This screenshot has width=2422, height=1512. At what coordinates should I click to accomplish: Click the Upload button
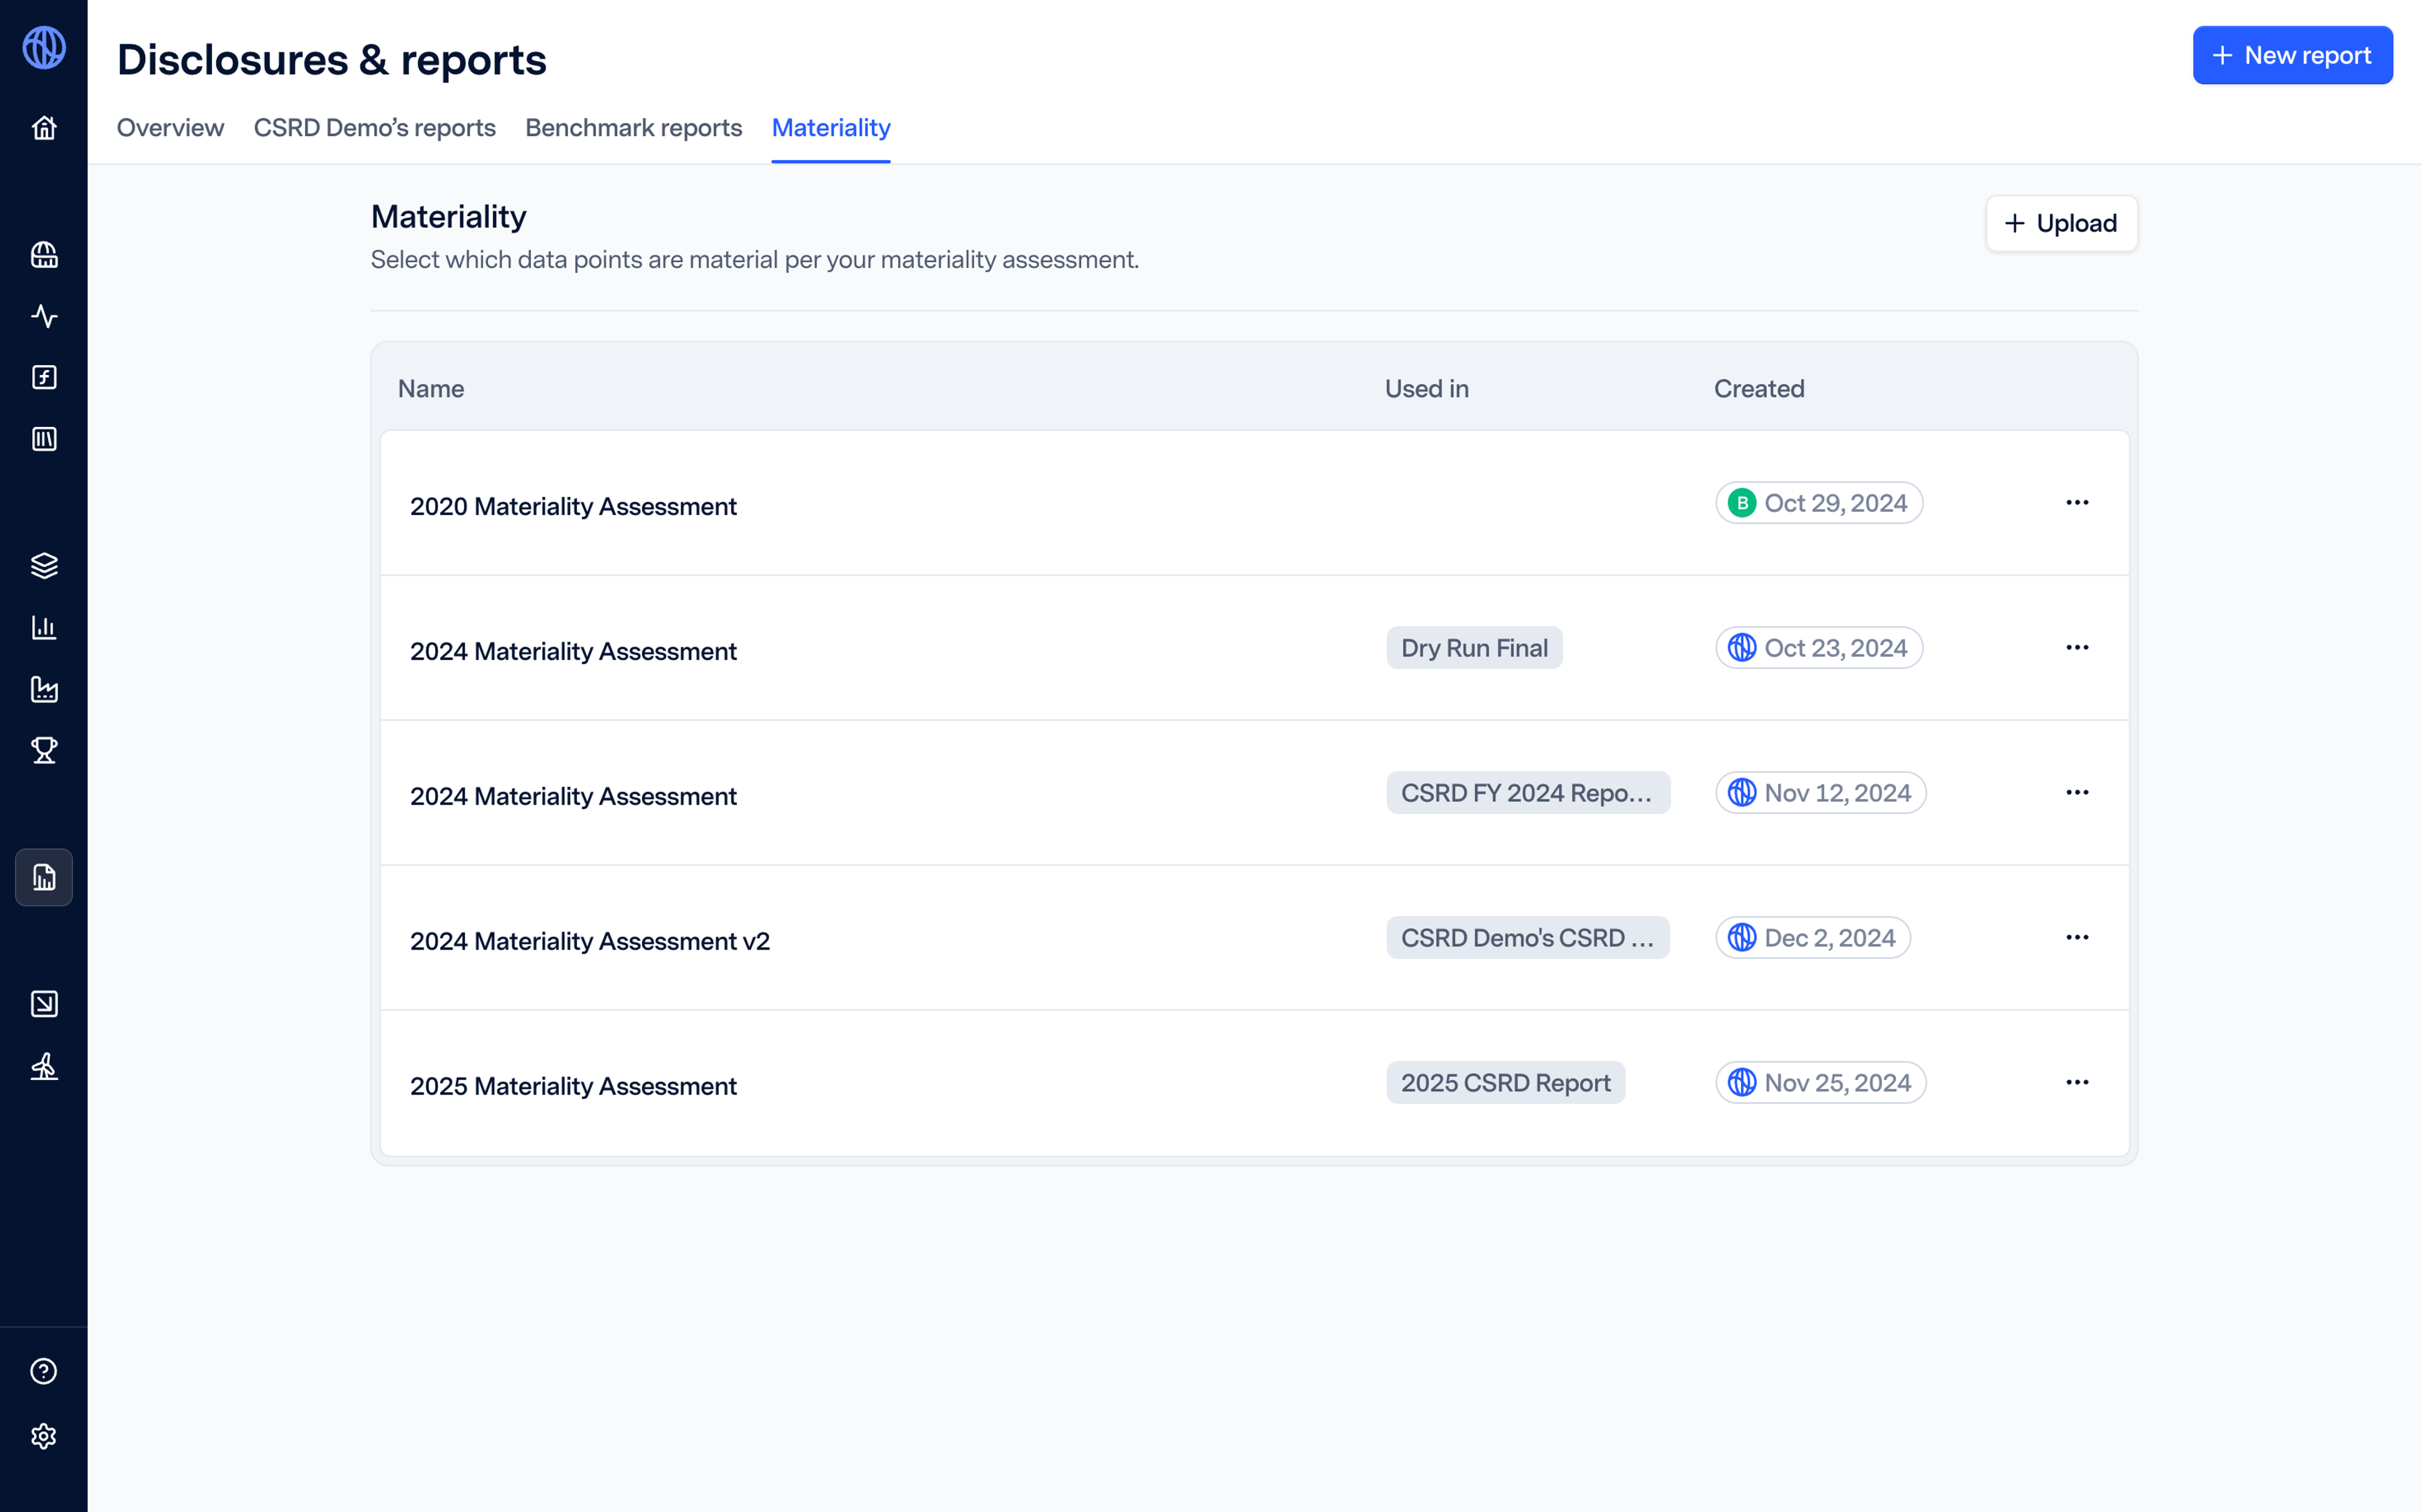point(2061,223)
